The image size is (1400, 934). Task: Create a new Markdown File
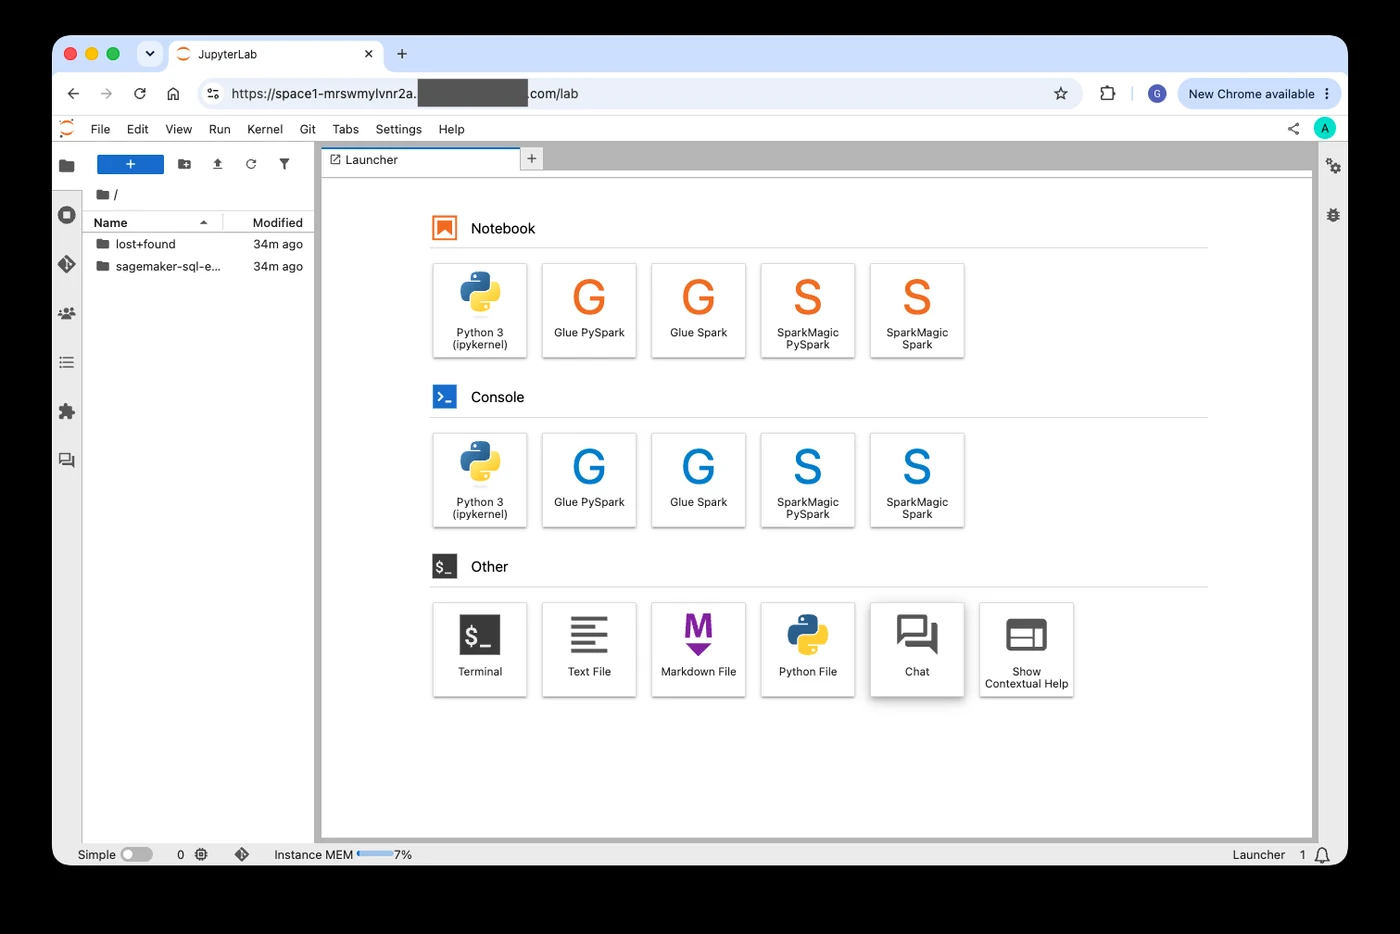coord(698,649)
